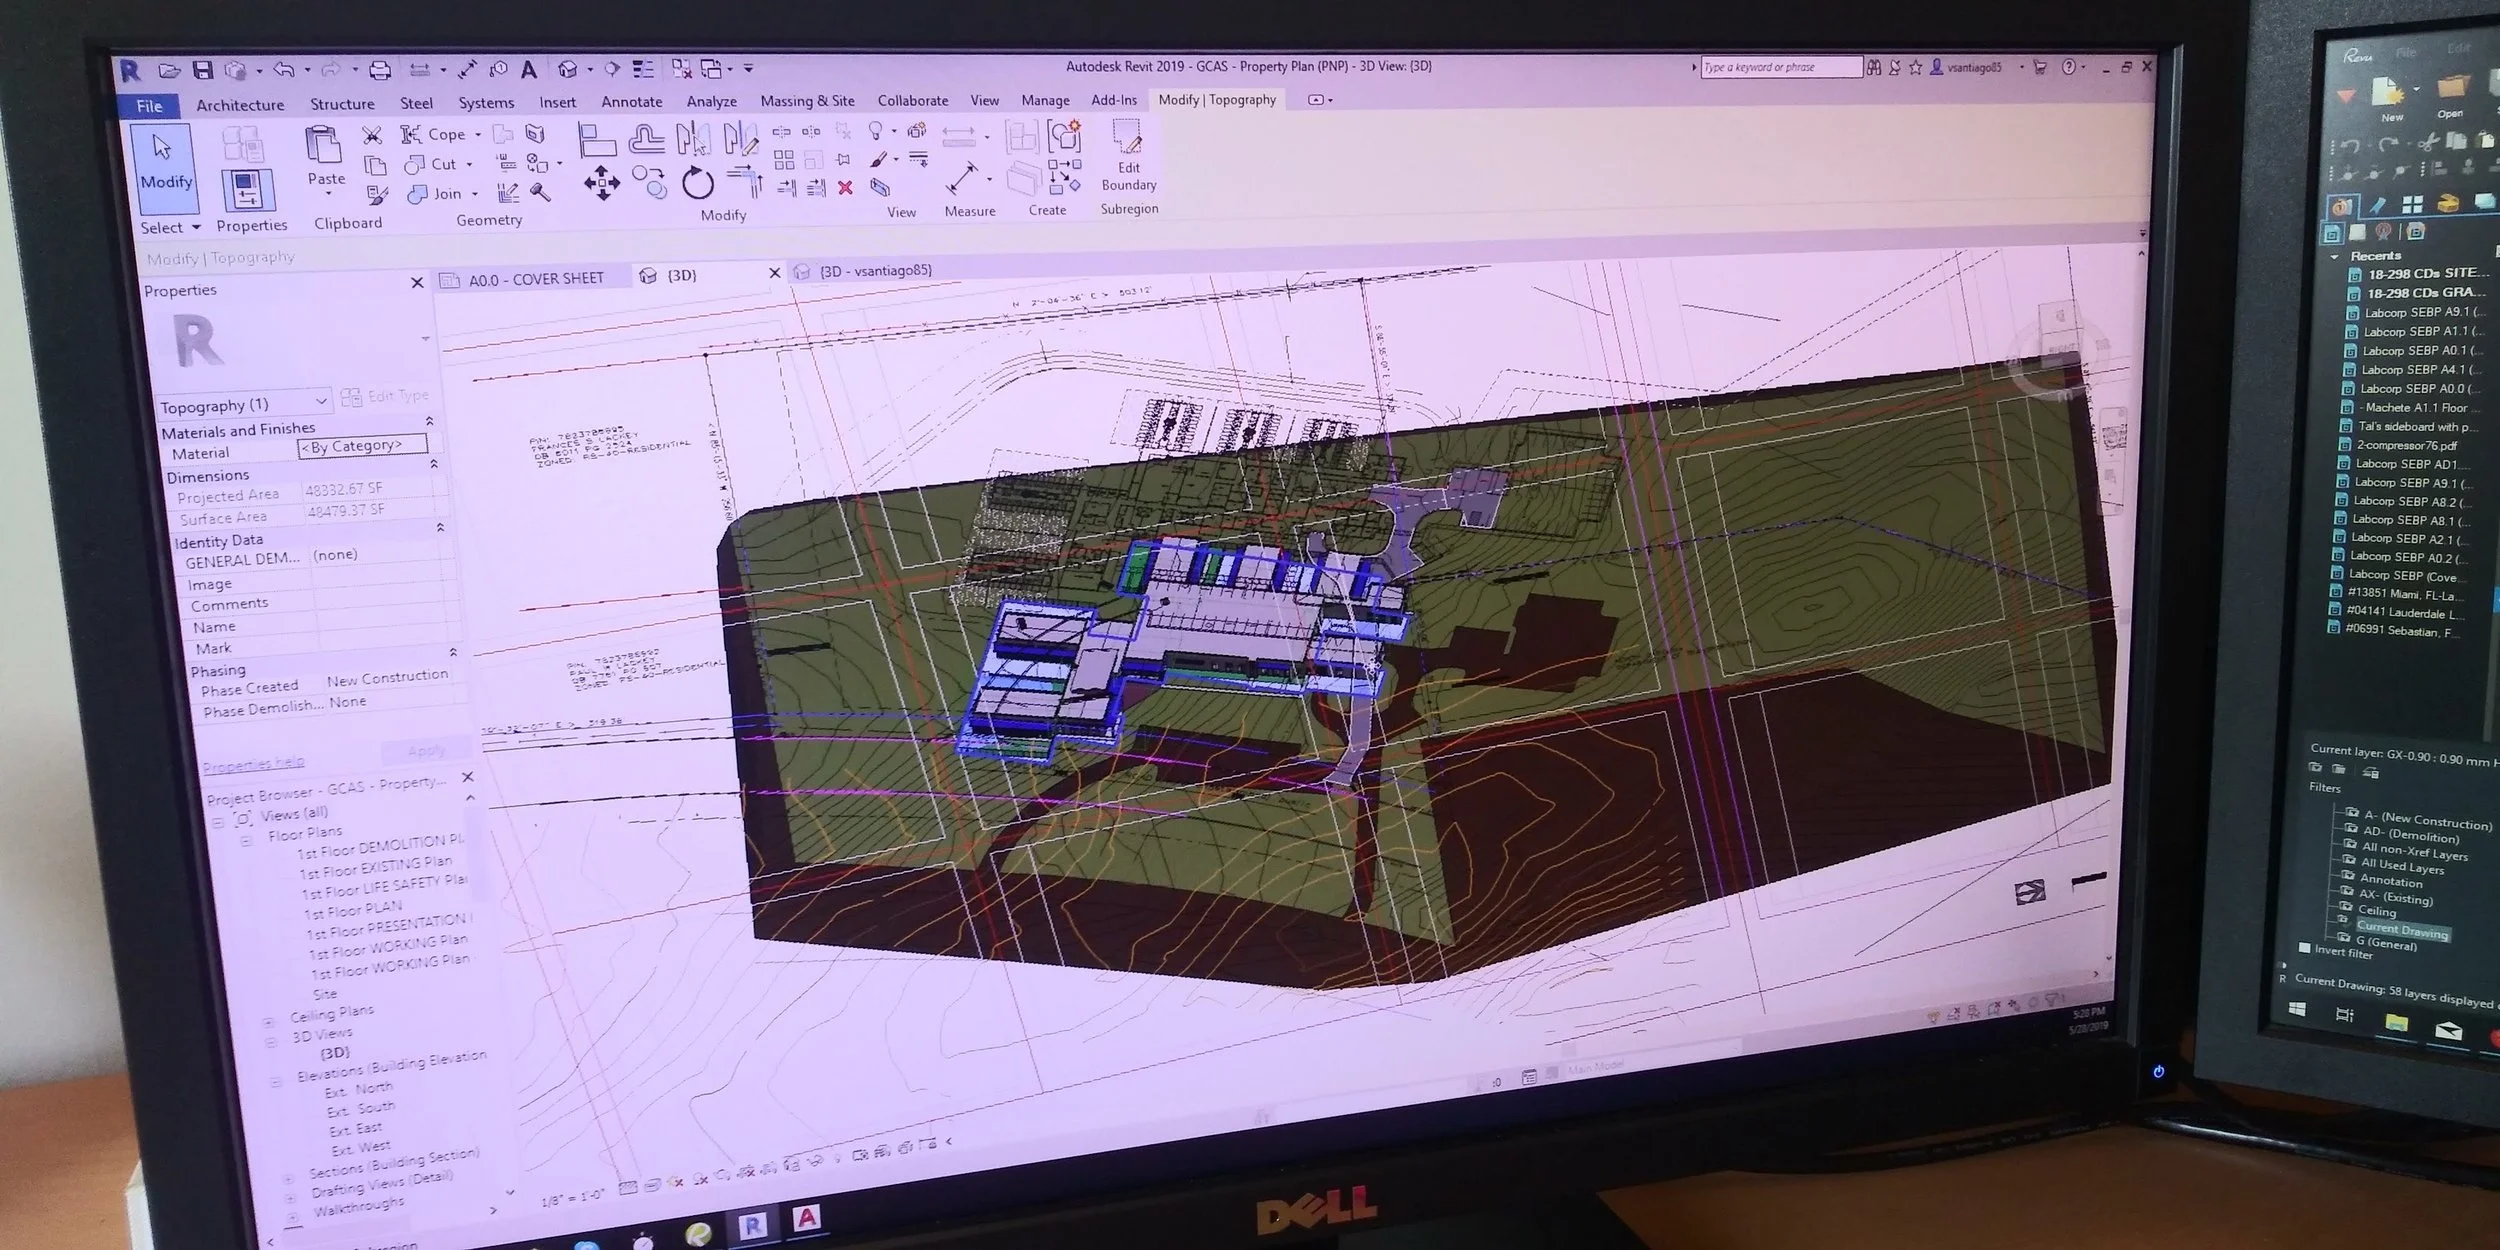Toggle Sun Path in view control bar
This screenshot has width=2500, height=1250.
coord(676,1180)
